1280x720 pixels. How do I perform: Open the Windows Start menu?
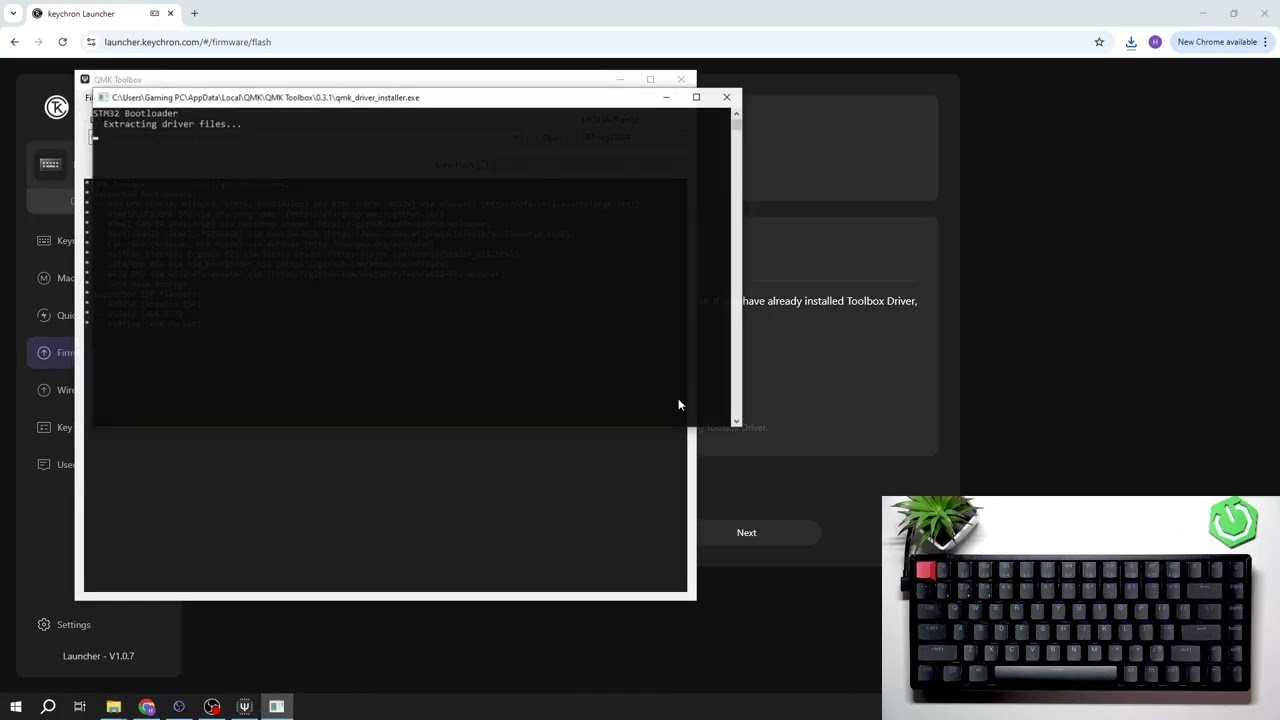coord(15,706)
